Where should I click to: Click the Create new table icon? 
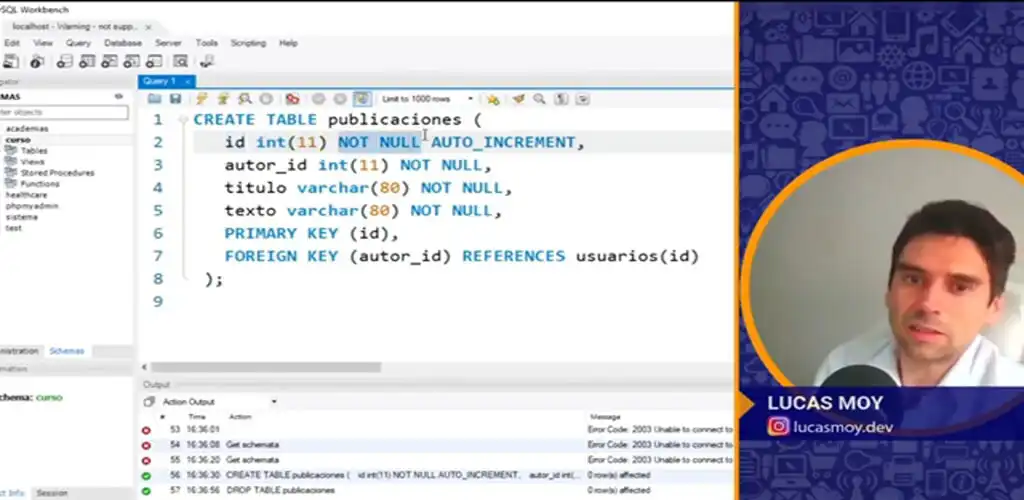(87, 61)
